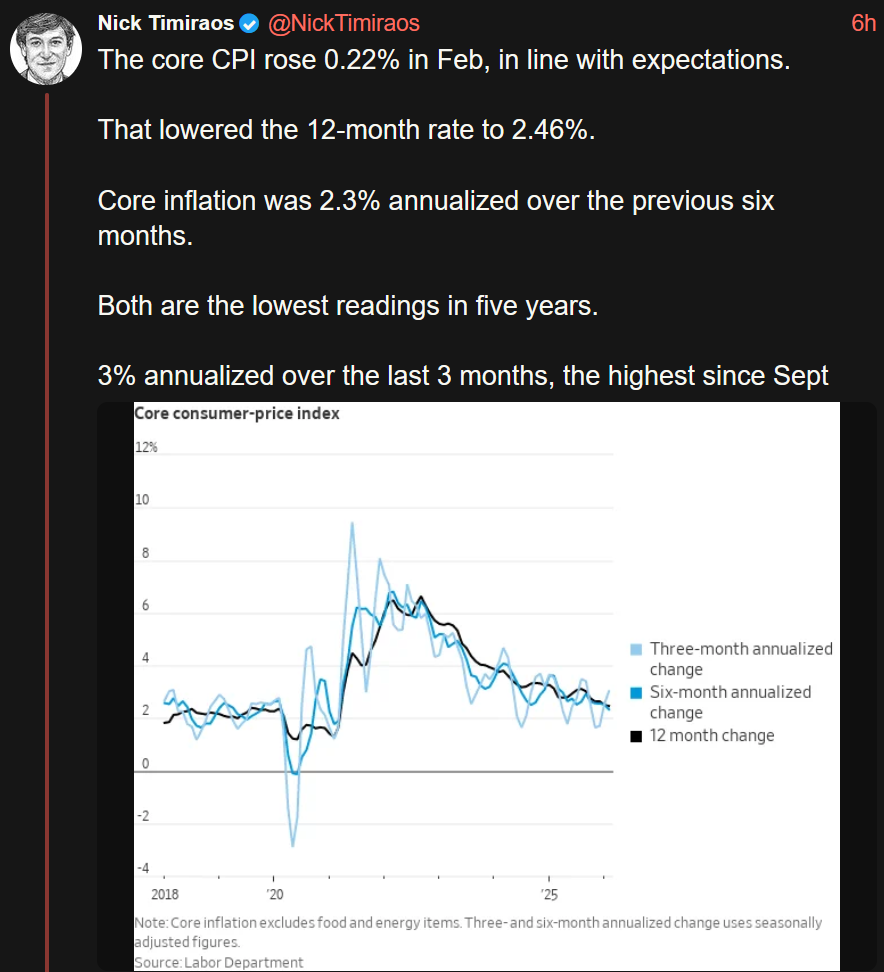Click the 12% y-axis label
The width and height of the screenshot is (884, 972).
click(x=146, y=447)
